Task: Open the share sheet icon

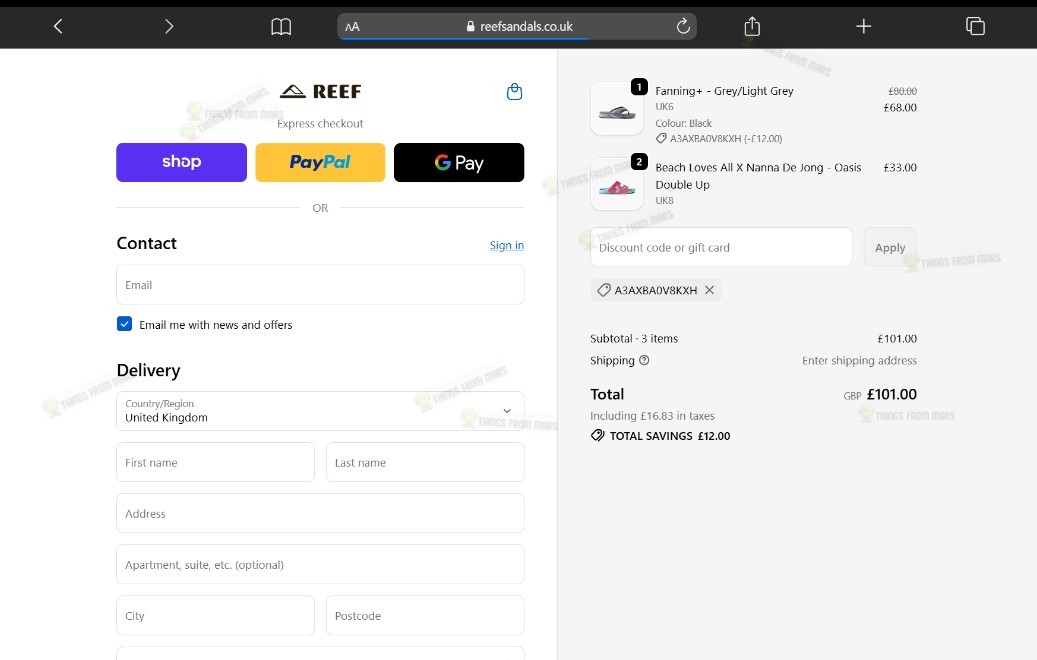Action: tap(752, 26)
